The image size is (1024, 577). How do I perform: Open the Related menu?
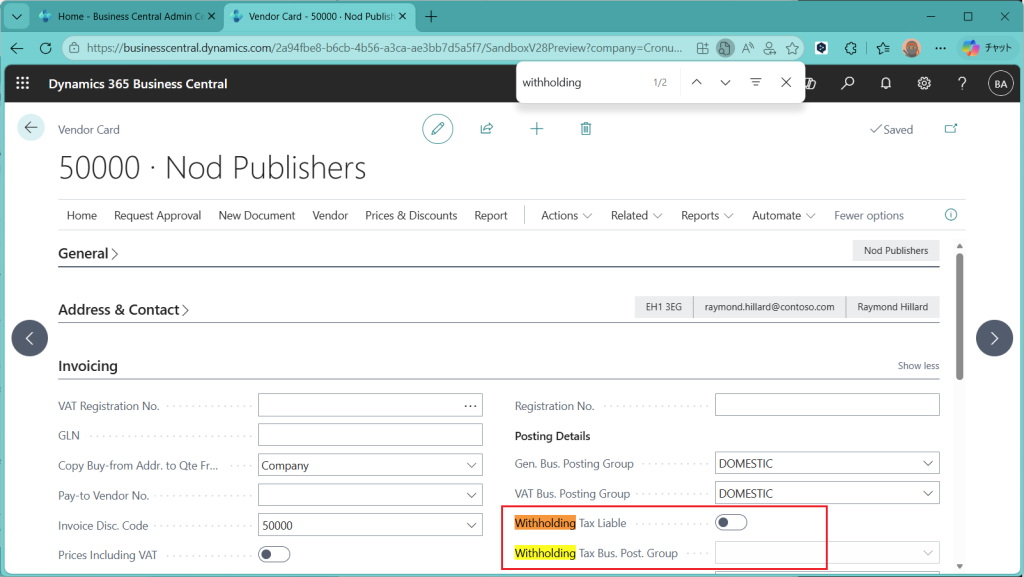[636, 216]
